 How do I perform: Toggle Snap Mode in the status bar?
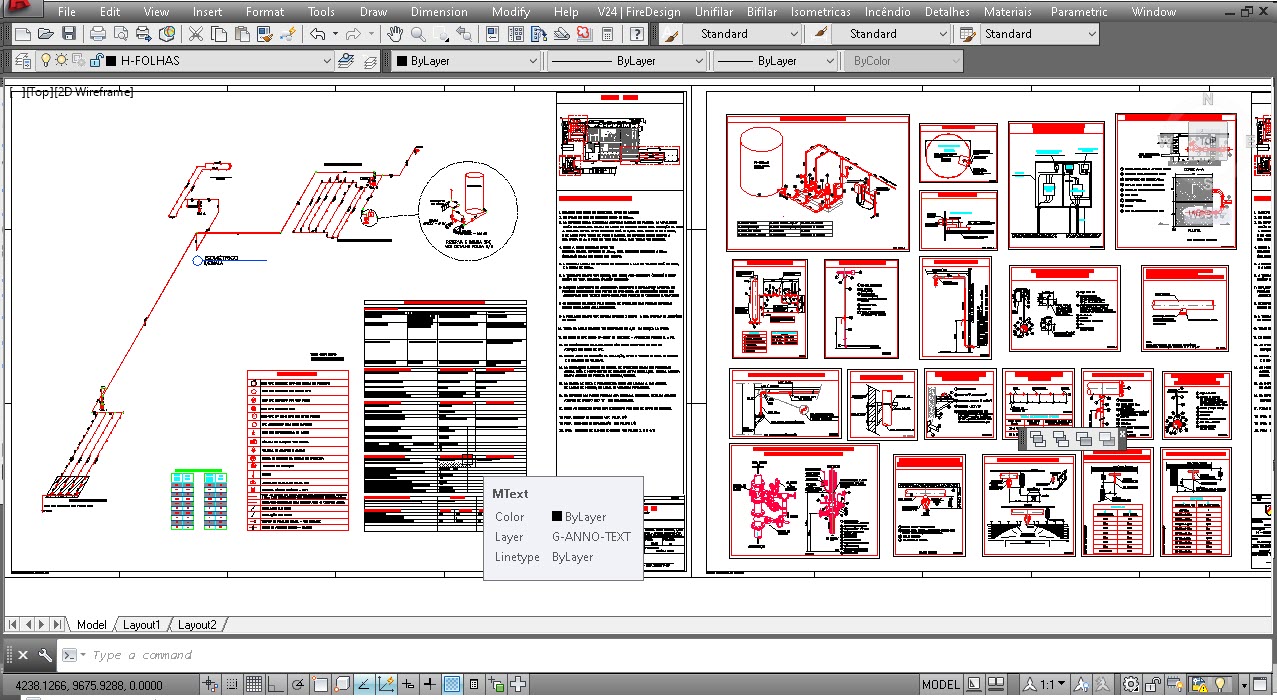(232, 685)
